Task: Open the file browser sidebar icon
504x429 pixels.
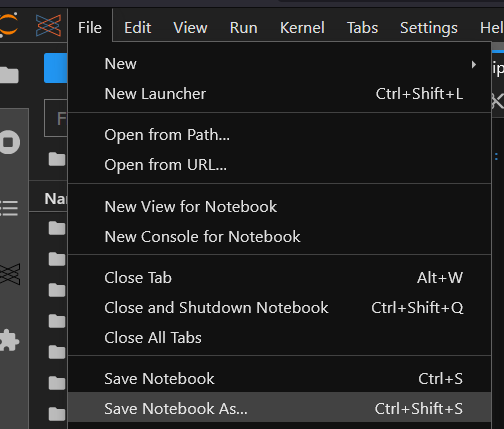Action: pyautogui.click(x=9, y=75)
